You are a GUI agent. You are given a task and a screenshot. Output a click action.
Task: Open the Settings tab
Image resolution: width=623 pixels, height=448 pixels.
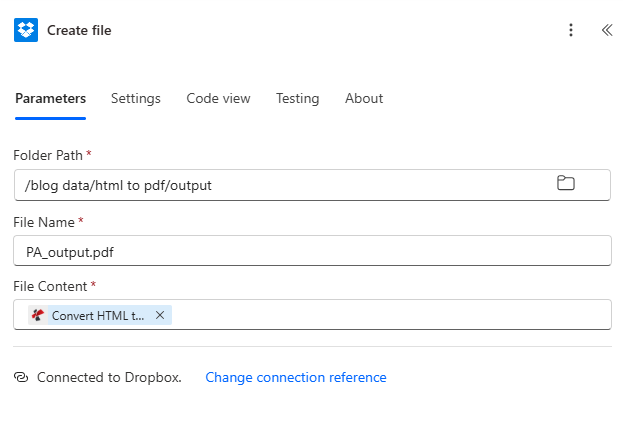(x=136, y=98)
